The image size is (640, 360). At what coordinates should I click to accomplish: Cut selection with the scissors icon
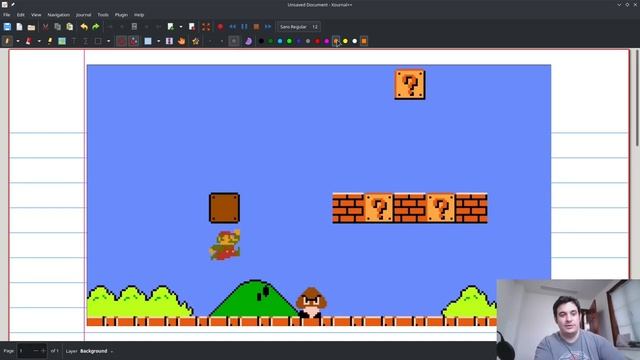pyautogui.click(x=45, y=27)
